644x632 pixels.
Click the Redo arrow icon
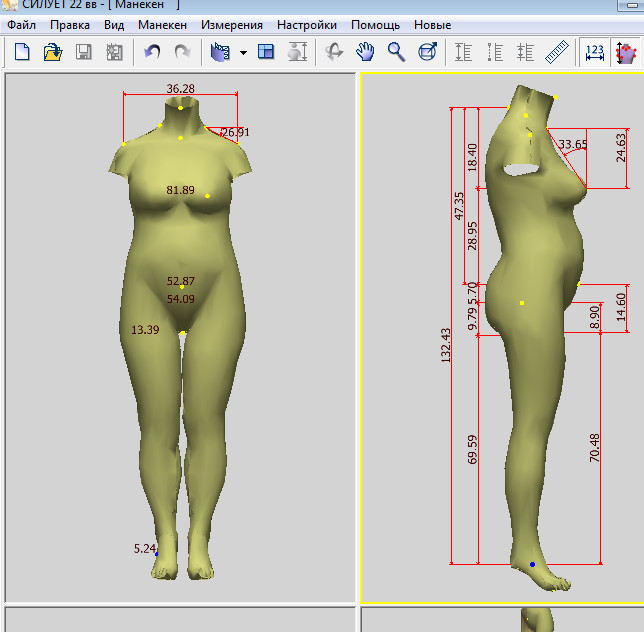pyautogui.click(x=182, y=52)
